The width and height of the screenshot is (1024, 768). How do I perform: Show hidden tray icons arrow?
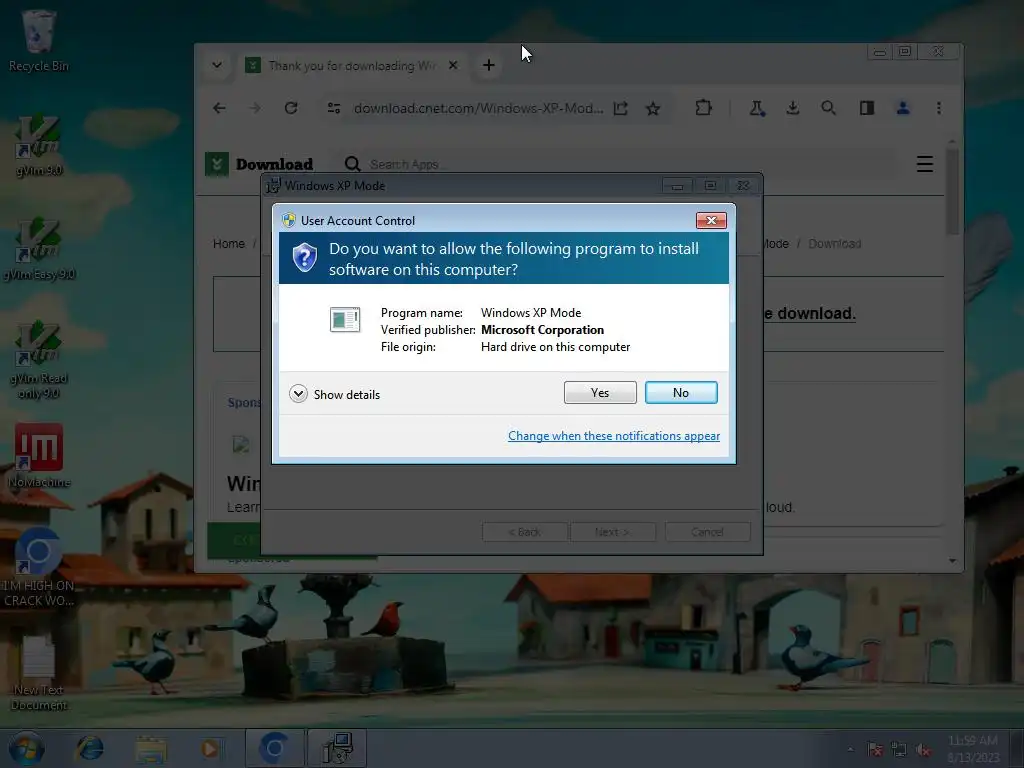point(850,749)
